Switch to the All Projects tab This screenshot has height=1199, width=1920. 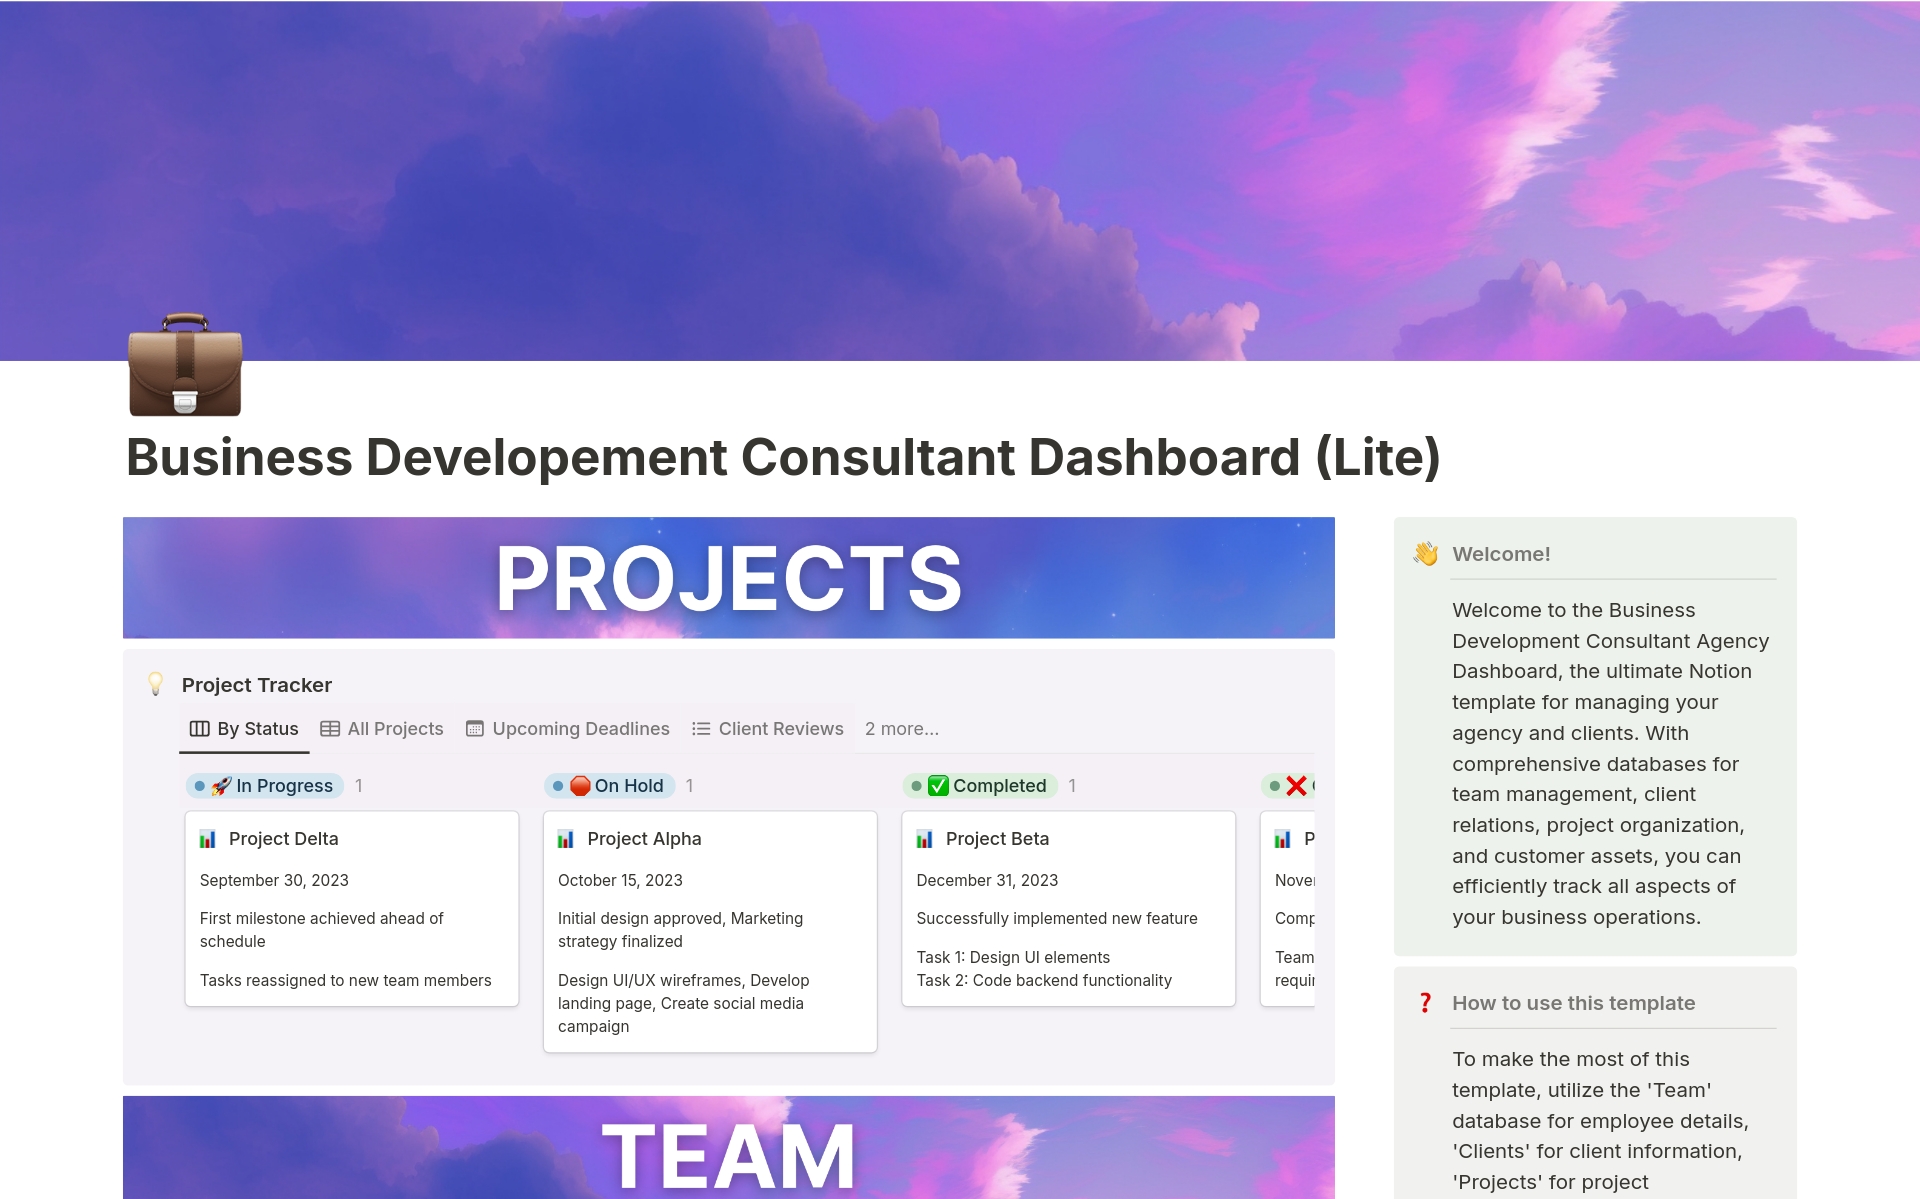pos(395,728)
